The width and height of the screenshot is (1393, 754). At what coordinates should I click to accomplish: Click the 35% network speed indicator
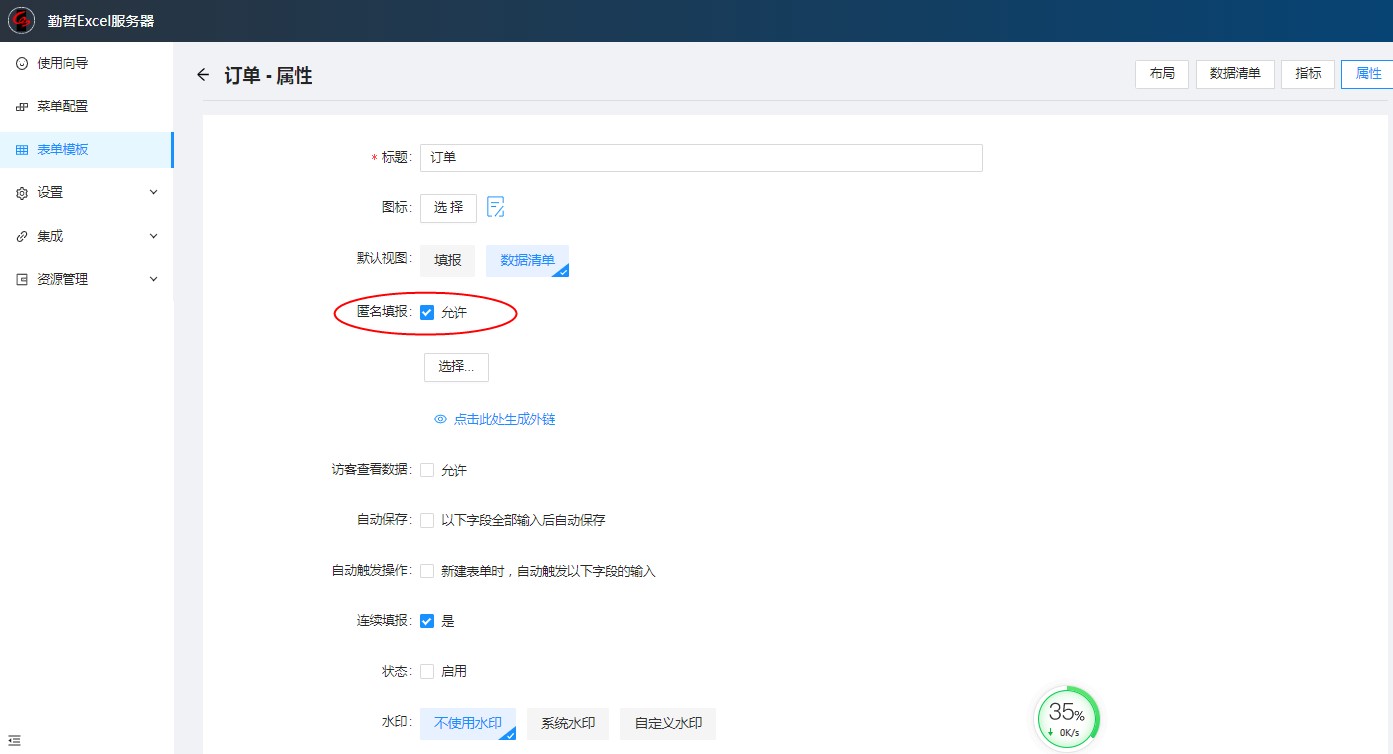coord(1067,716)
